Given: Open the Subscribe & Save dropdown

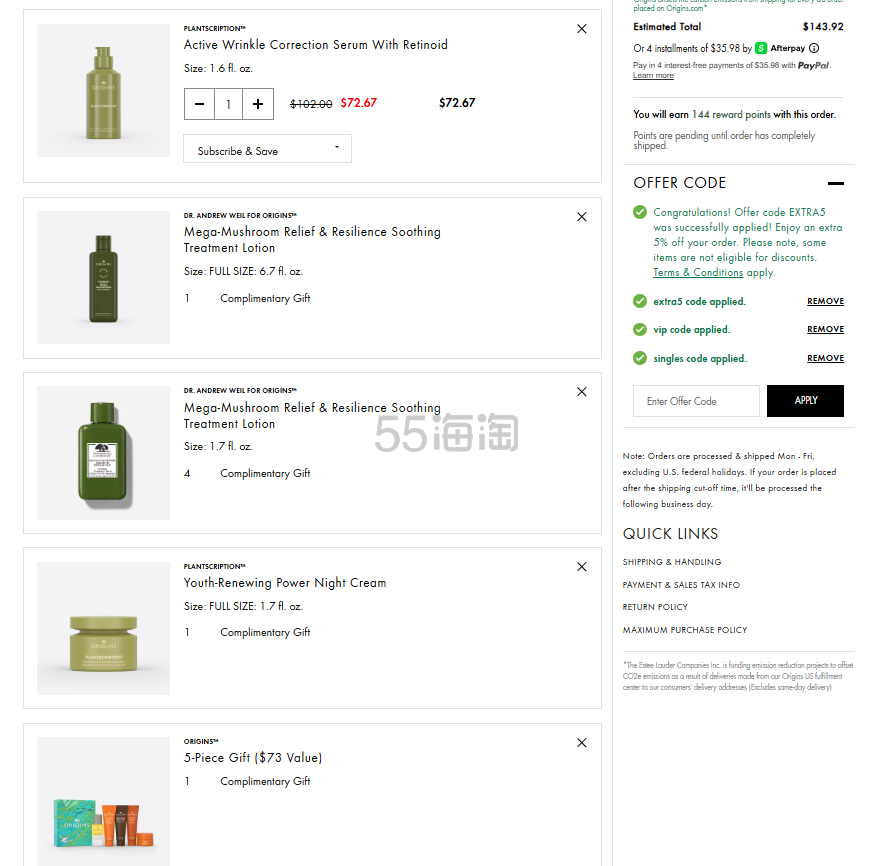Looking at the screenshot, I should coord(267,149).
